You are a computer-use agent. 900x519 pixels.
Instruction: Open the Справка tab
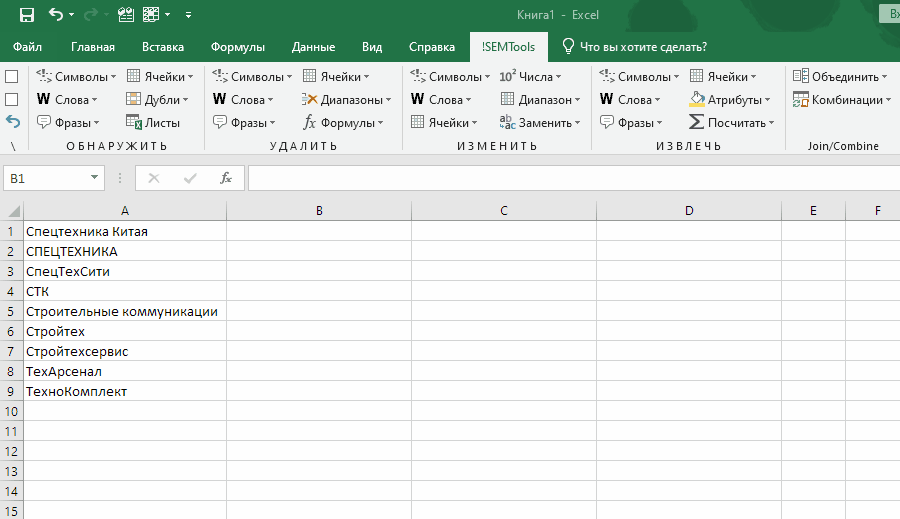pos(432,47)
